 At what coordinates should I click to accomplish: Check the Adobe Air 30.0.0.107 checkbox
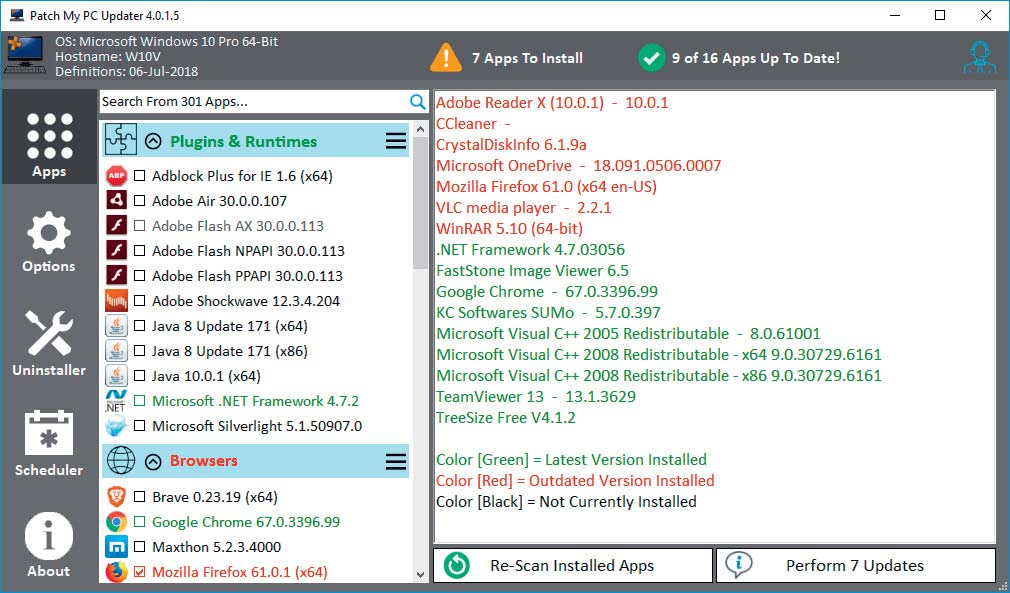point(139,201)
